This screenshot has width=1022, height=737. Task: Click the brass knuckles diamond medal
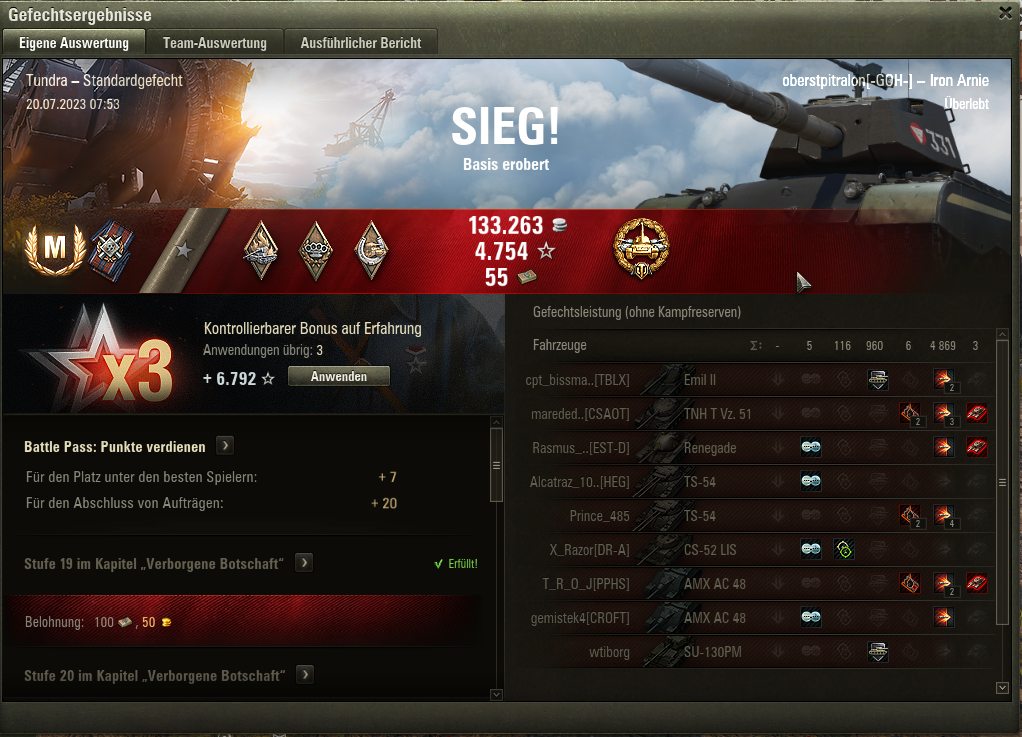(x=316, y=250)
